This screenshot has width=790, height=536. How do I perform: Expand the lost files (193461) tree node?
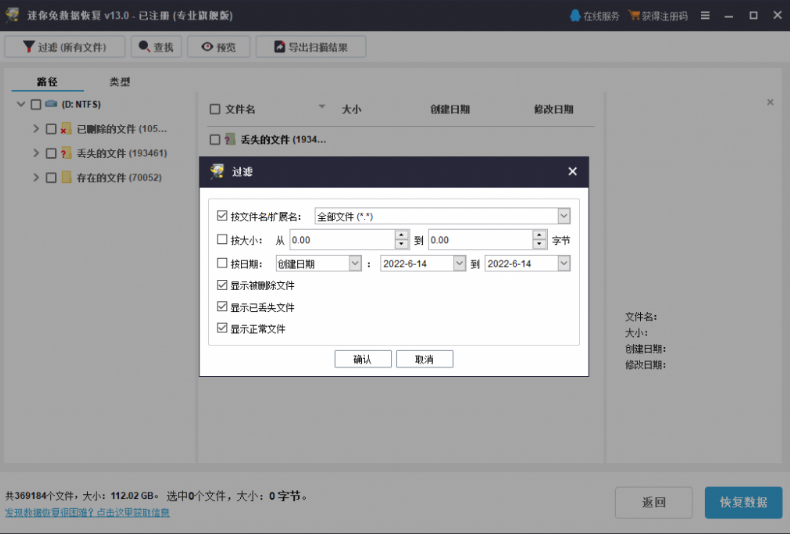click(x=36, y=153)
